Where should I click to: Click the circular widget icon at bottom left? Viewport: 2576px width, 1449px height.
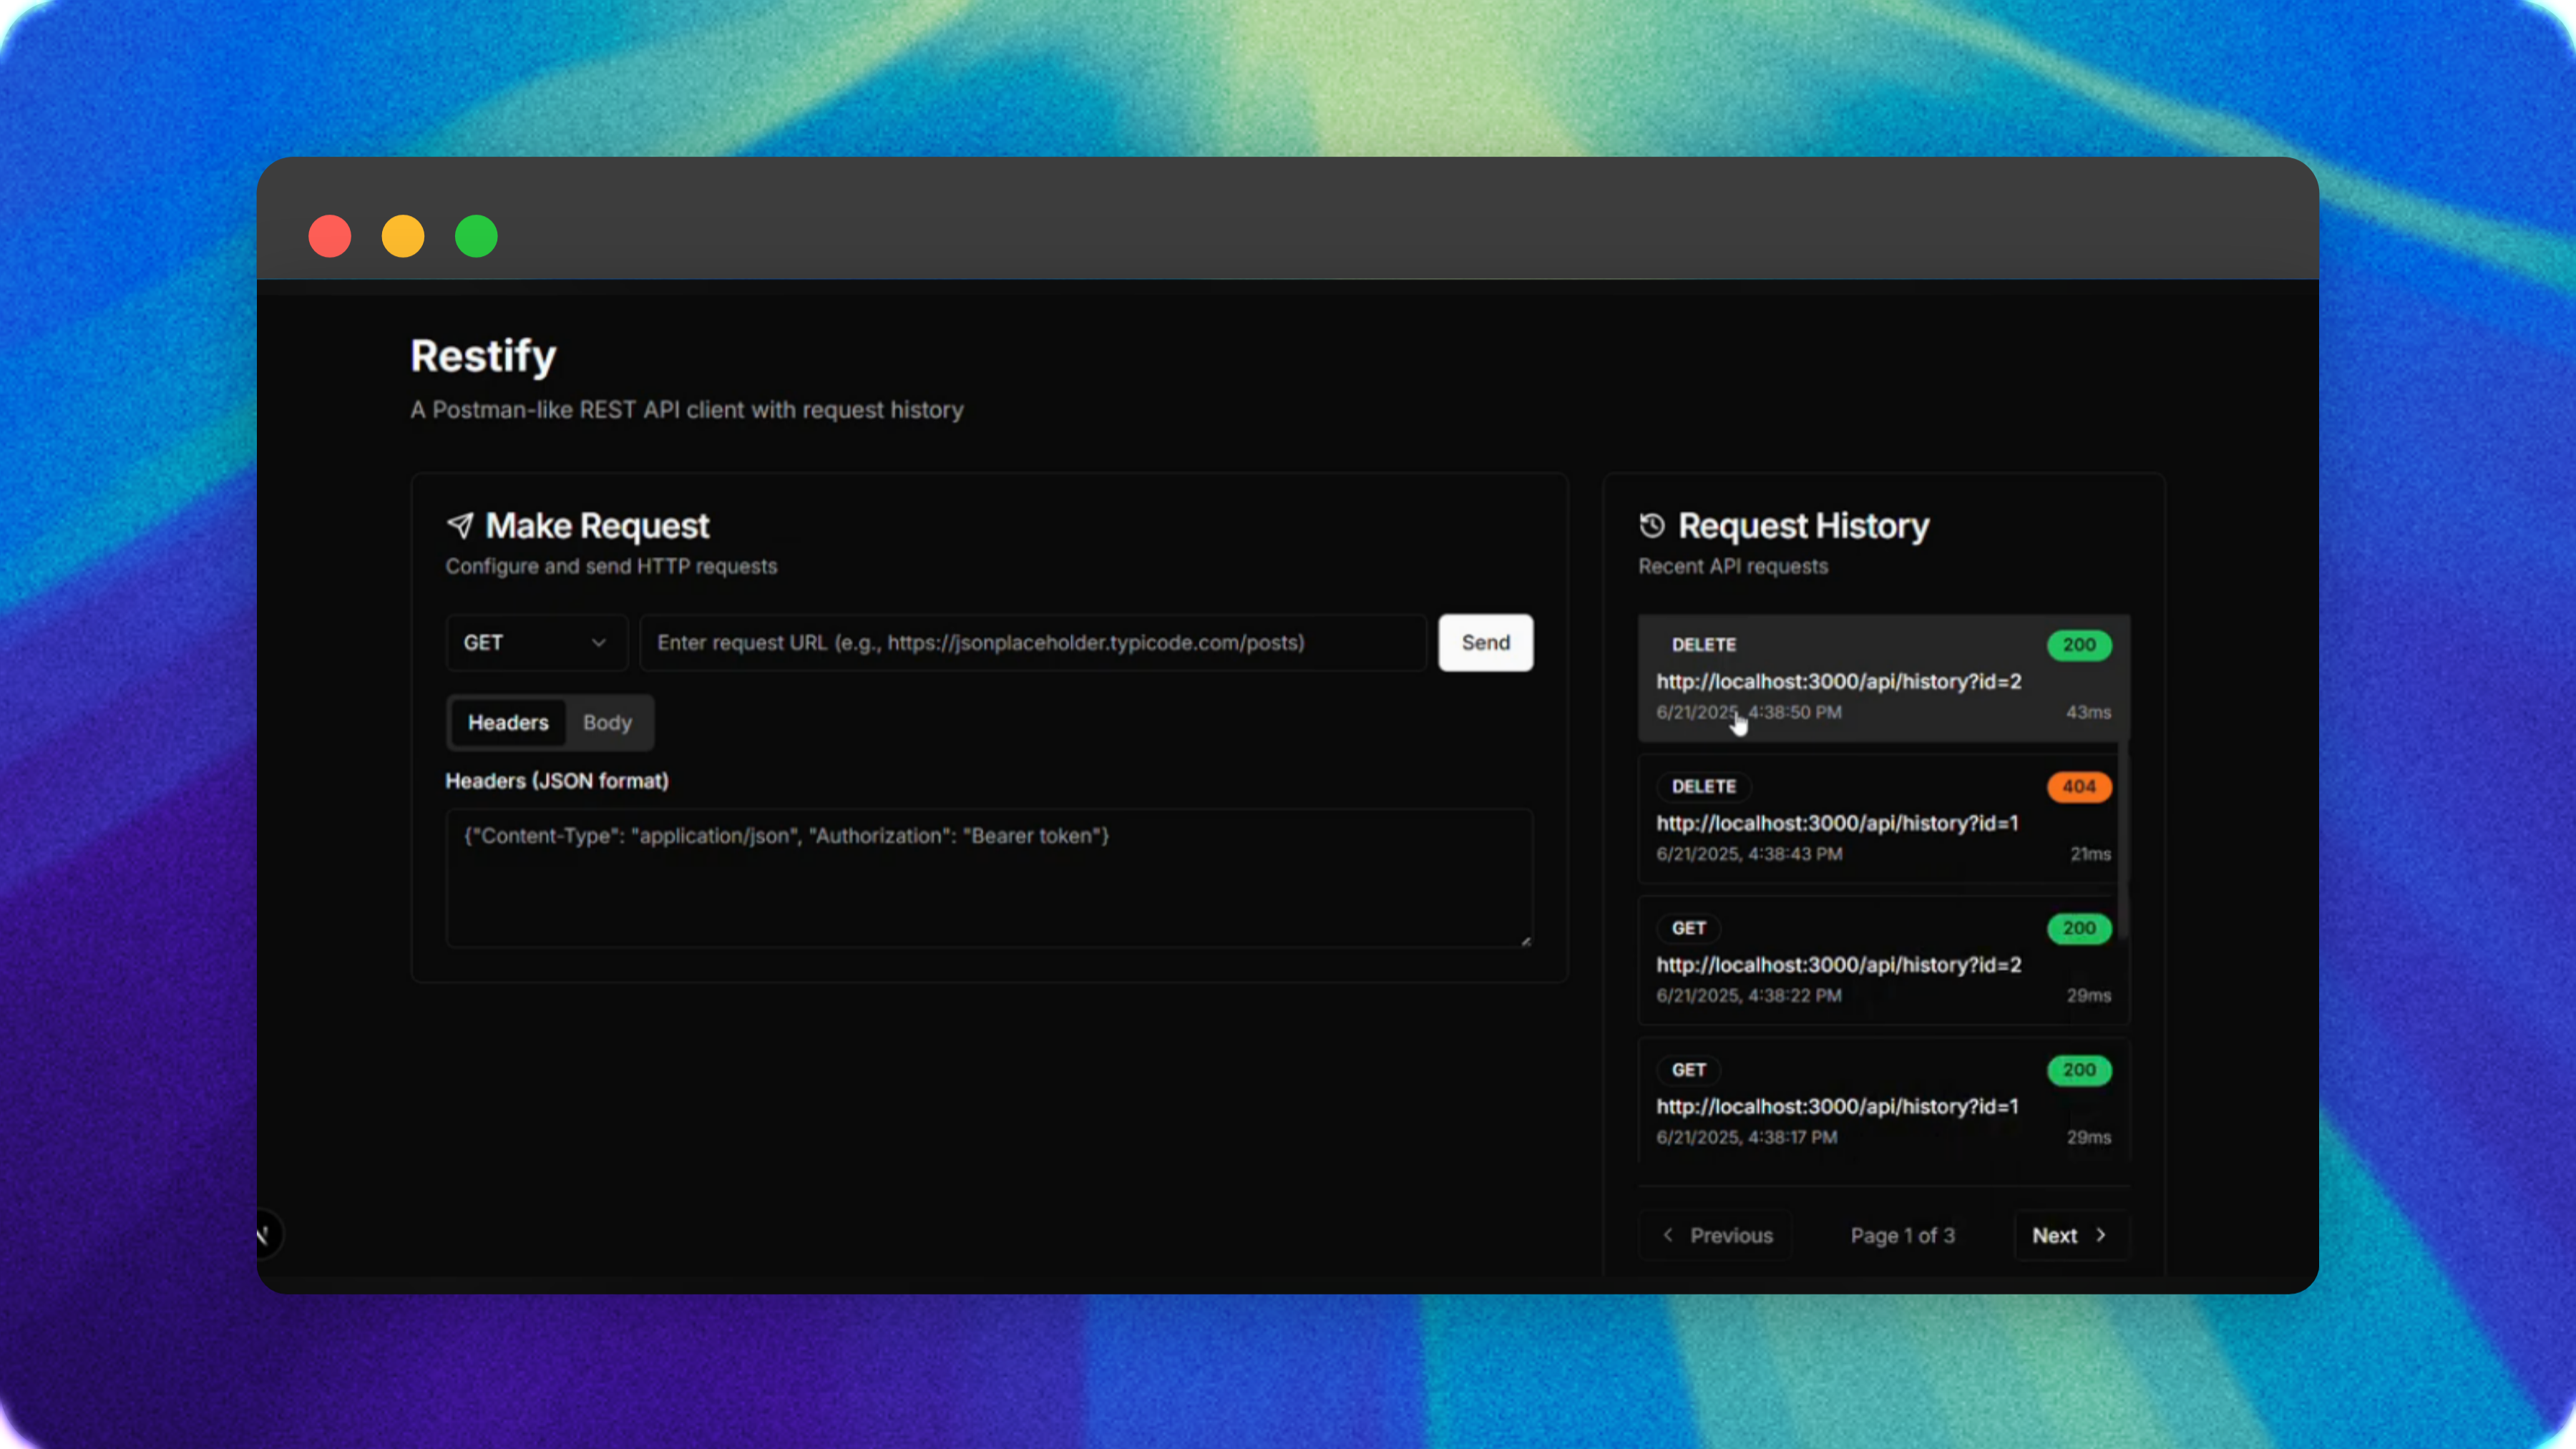[266, 1234]
